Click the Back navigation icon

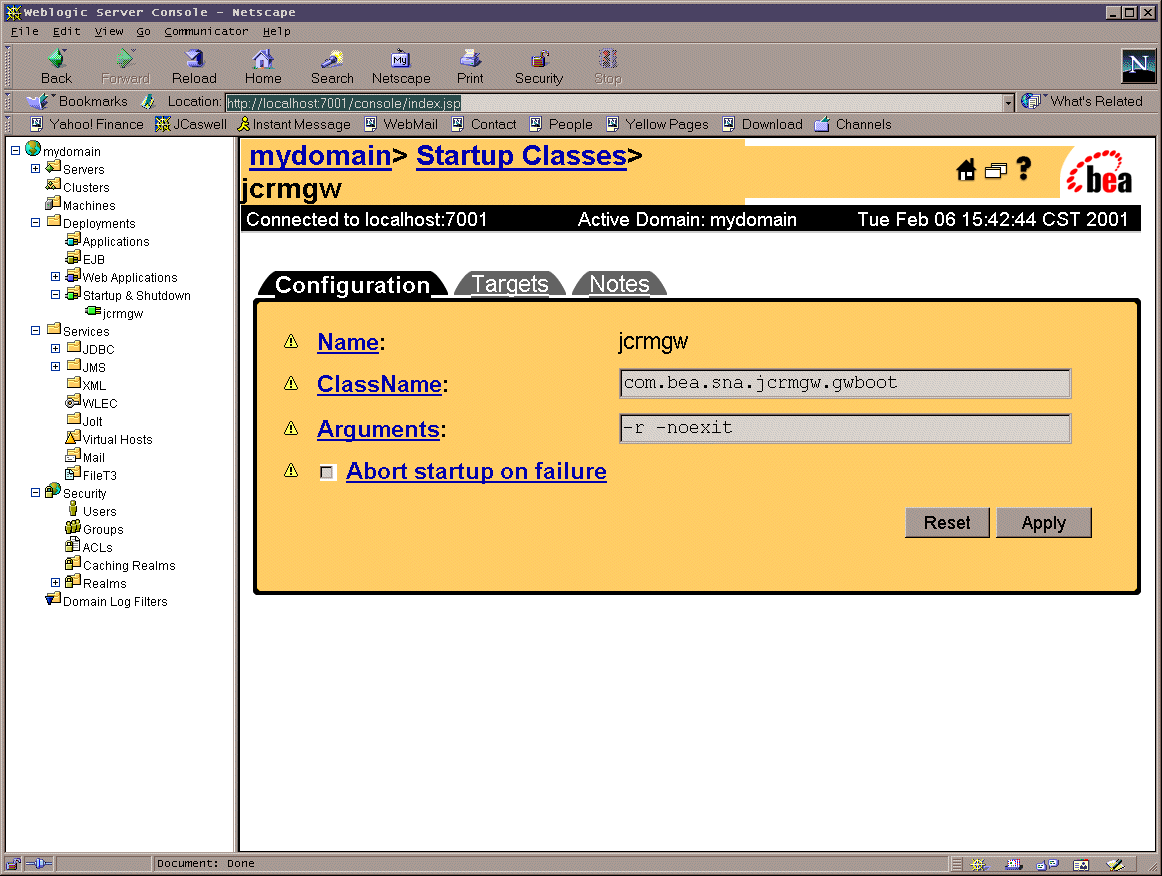coord(56,59)
